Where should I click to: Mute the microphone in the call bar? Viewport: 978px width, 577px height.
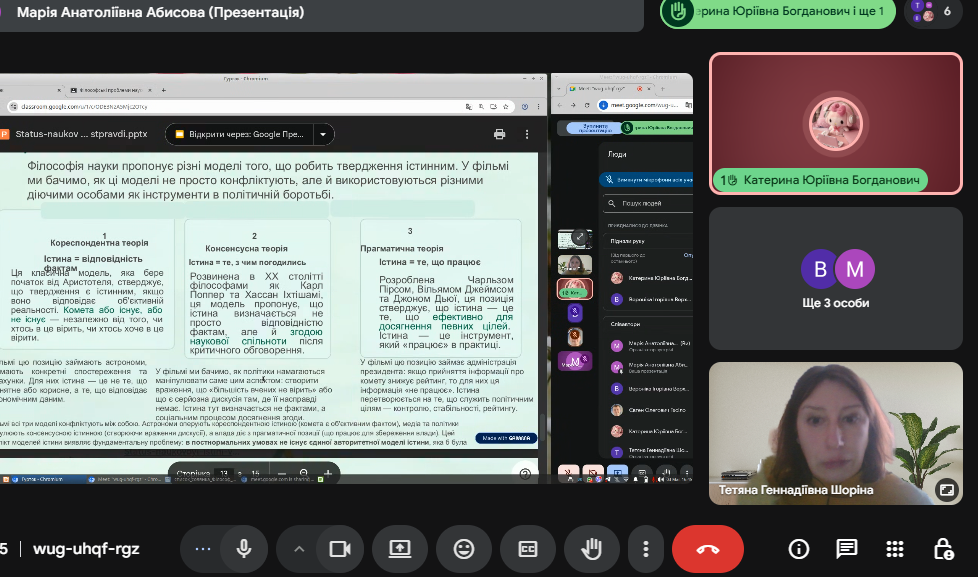click(243, 548)
